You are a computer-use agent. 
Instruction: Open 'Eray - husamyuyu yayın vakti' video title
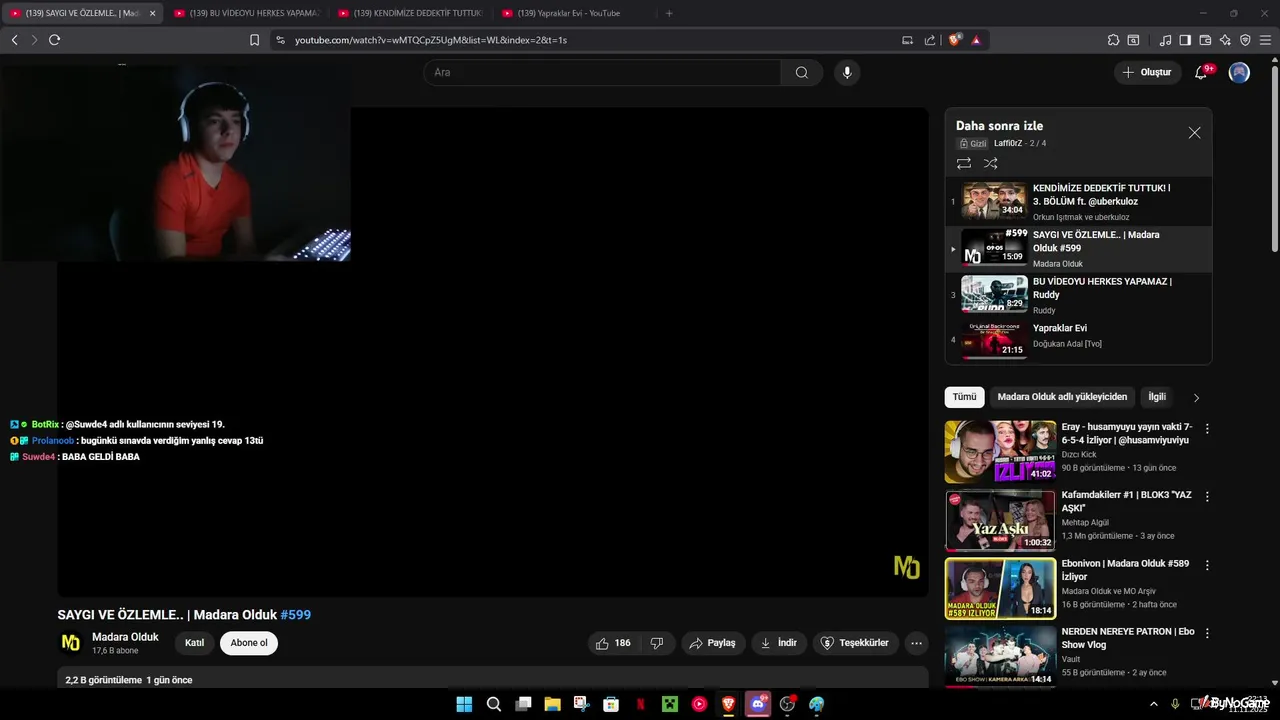(1126, 433)
